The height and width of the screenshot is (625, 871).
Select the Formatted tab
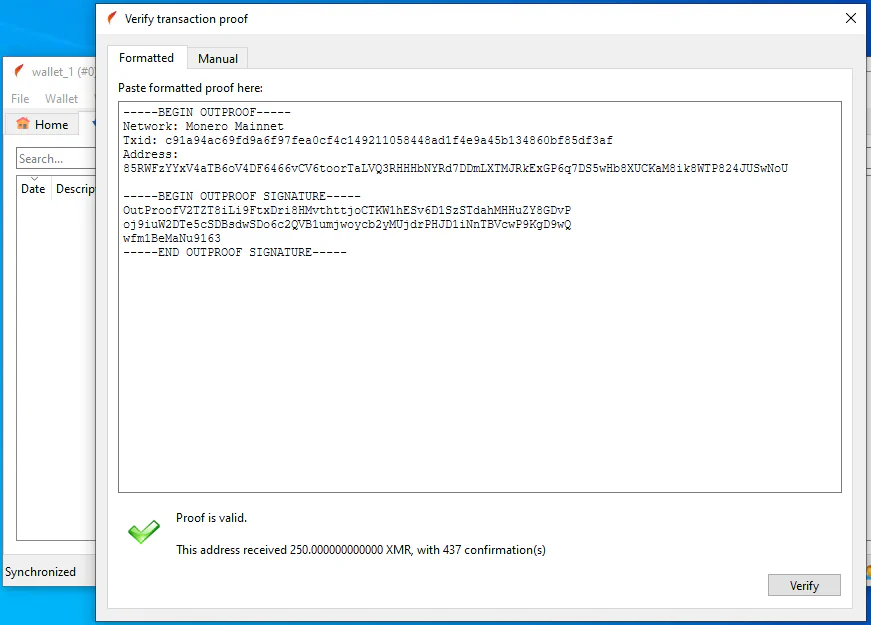[146, 58]
